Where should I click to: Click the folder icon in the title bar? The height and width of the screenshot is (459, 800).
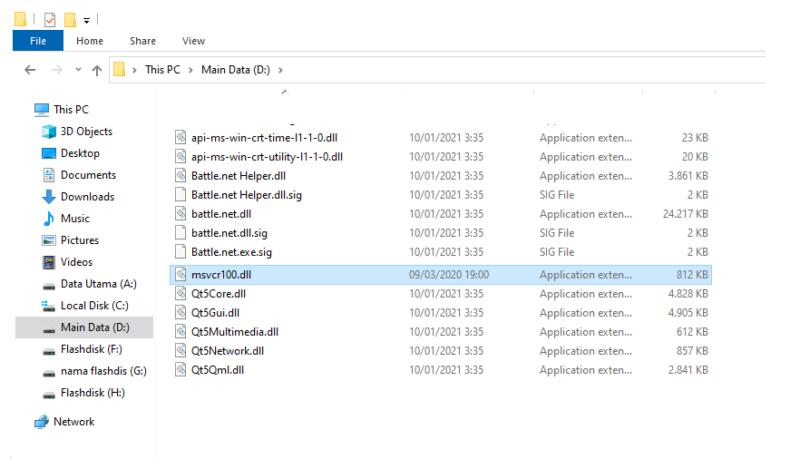coord(20,19)
